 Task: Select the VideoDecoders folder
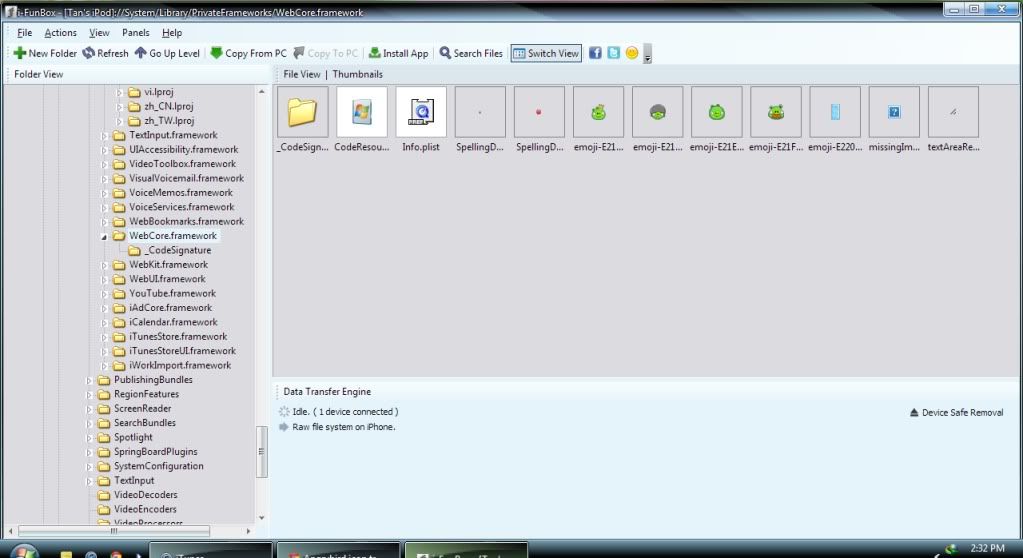coord(145,495)
